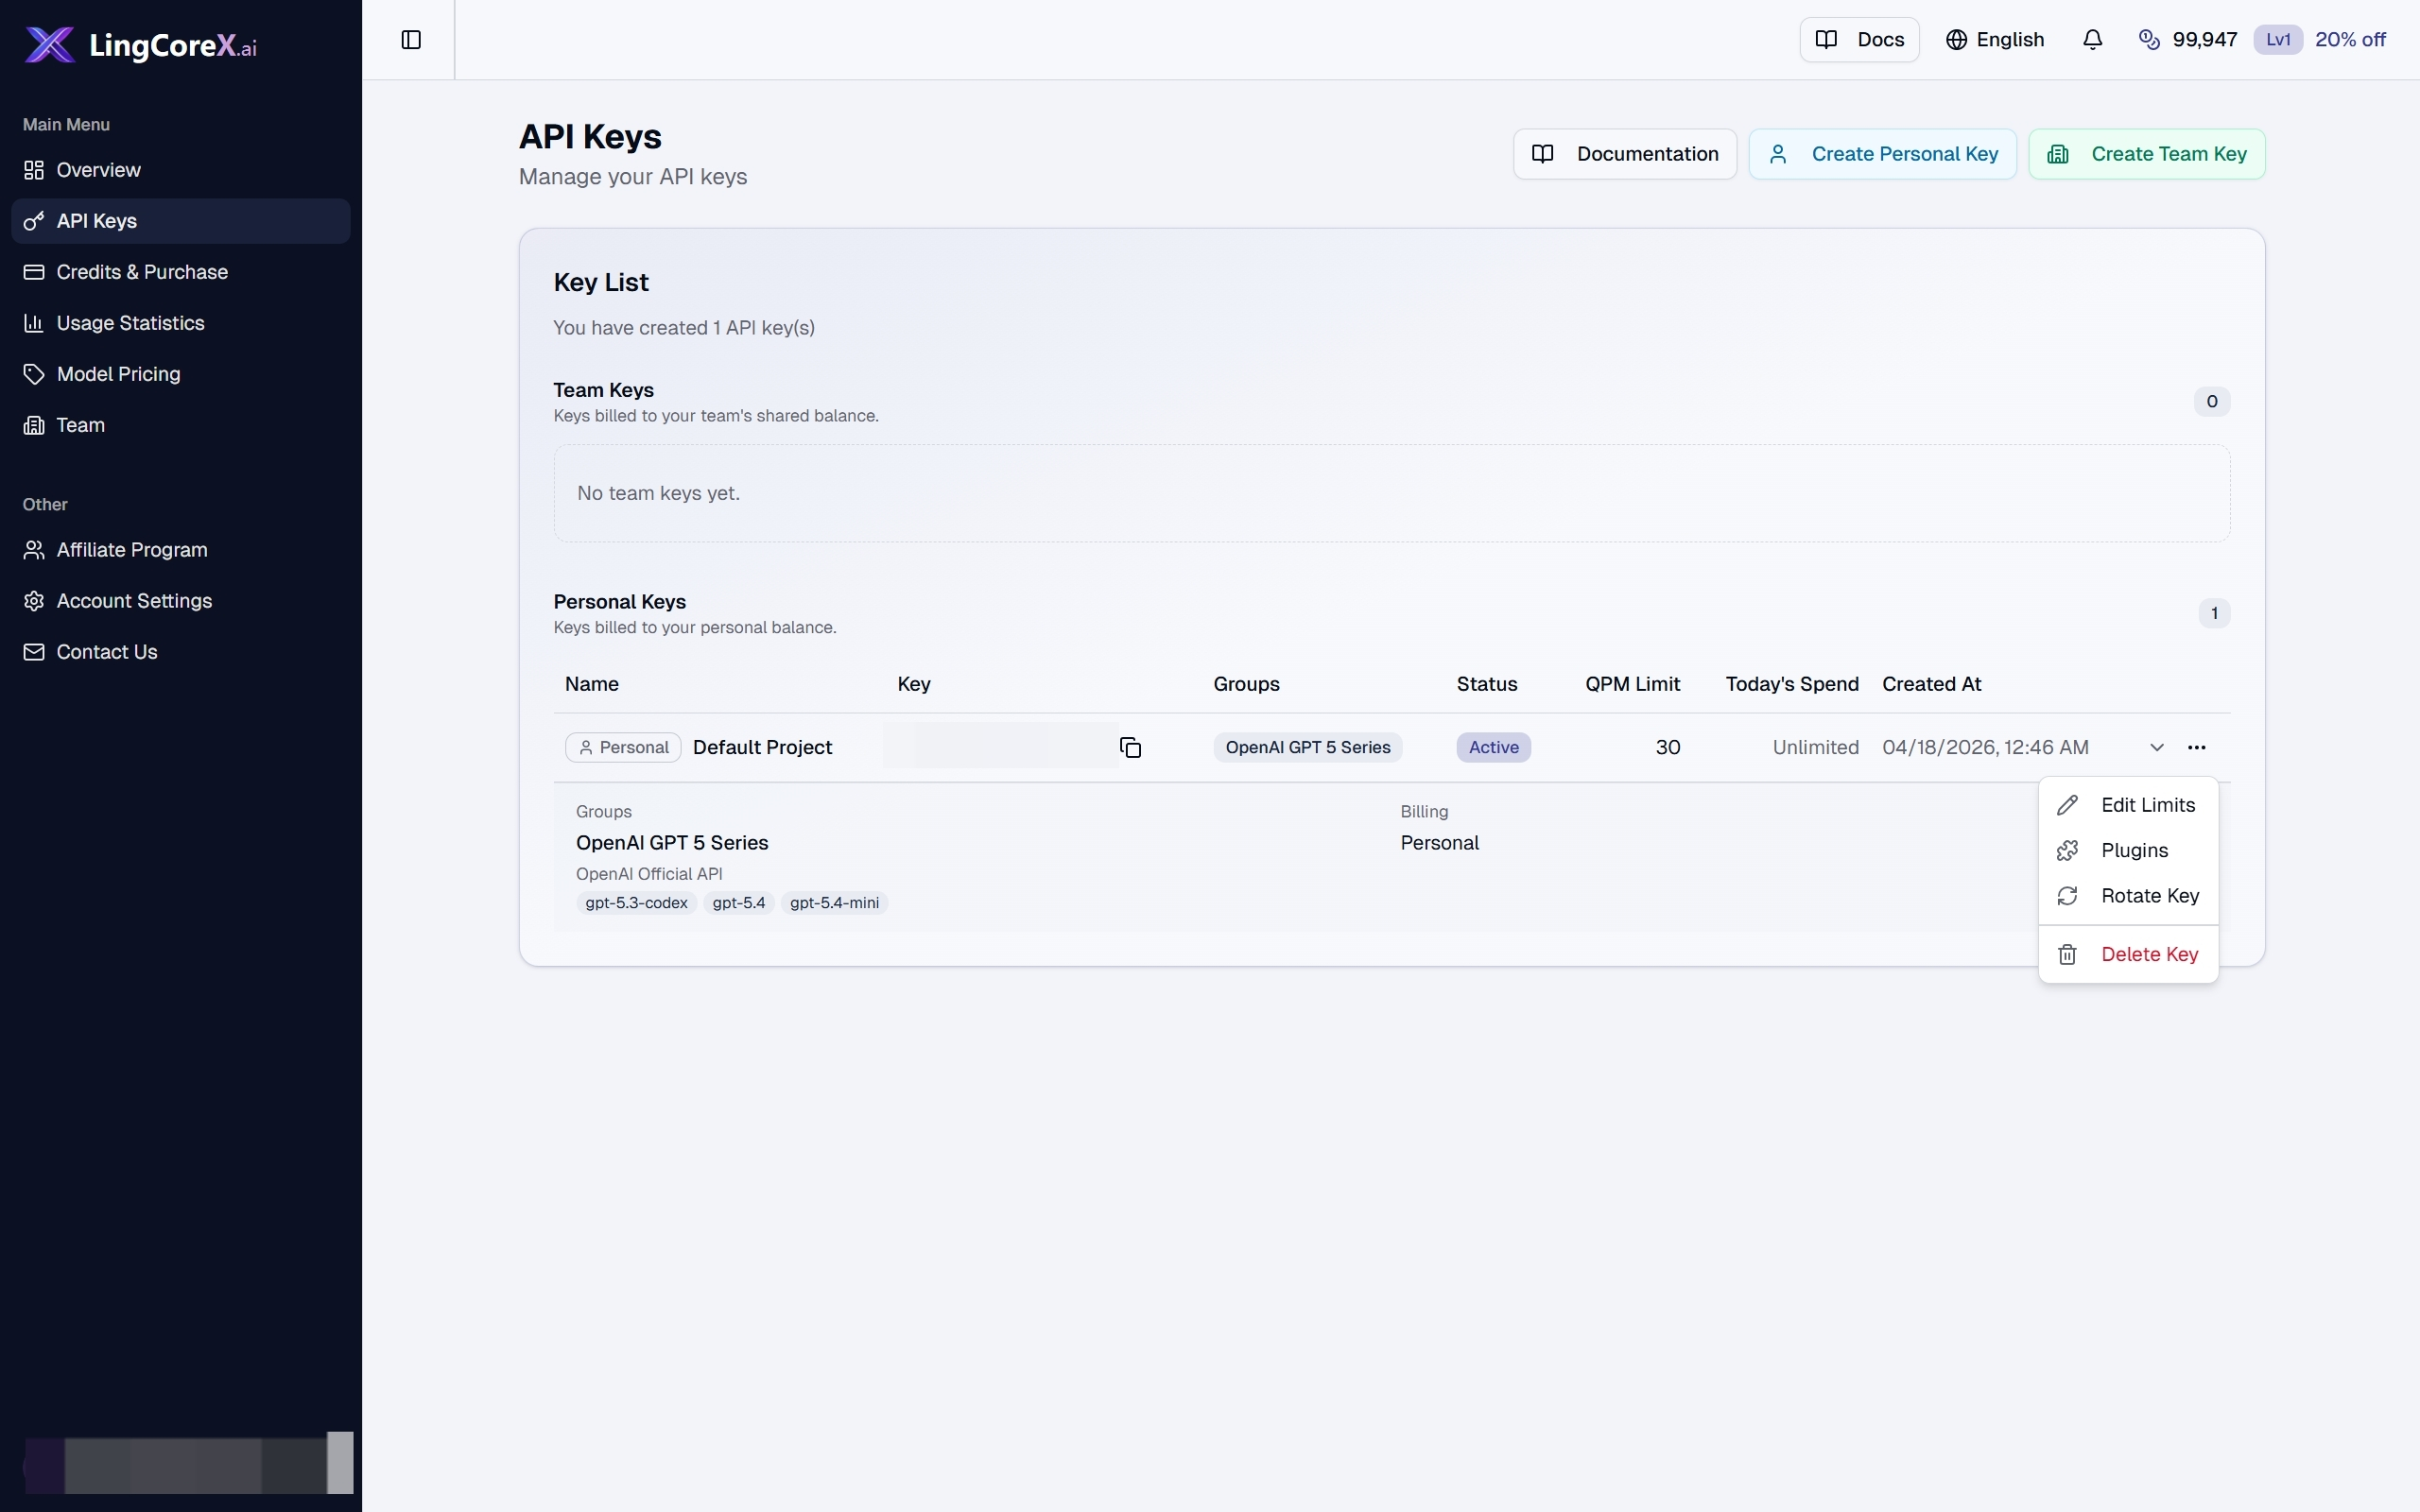Open the Team page in sidebar

pos(181,425)
